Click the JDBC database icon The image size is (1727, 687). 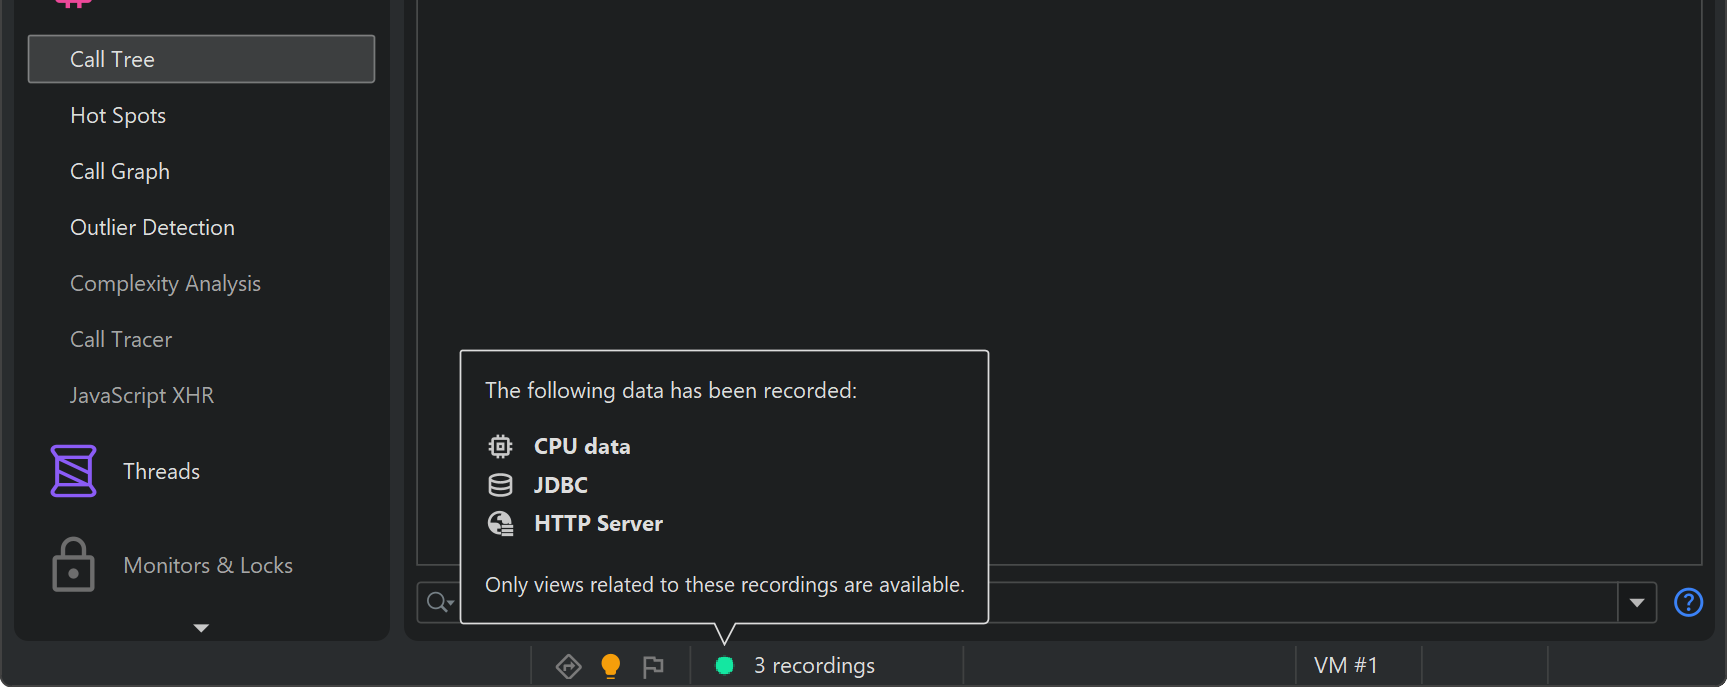pos(500,485)
